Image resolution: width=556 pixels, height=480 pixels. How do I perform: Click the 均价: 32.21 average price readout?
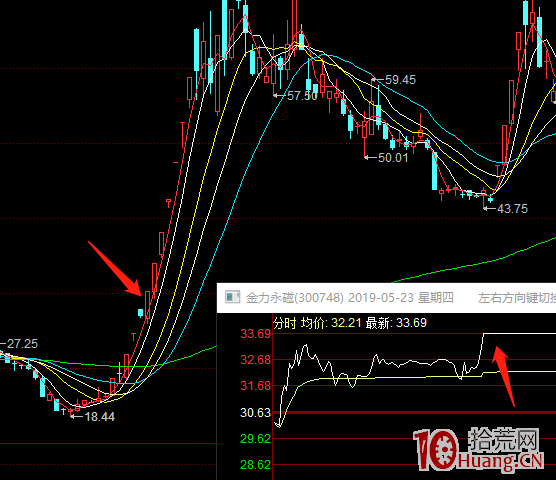point(331,323)
